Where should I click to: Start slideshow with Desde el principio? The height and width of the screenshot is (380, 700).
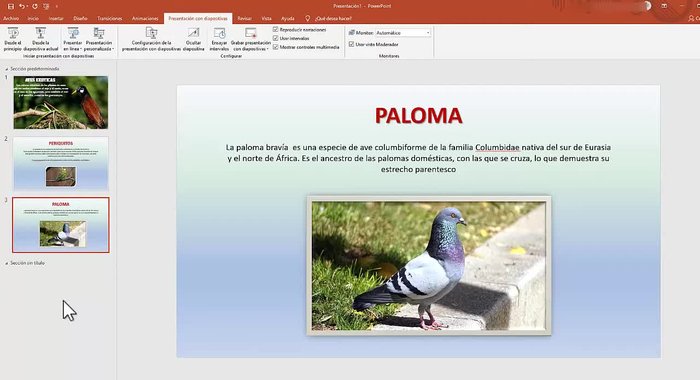click(x=13, y=39)
